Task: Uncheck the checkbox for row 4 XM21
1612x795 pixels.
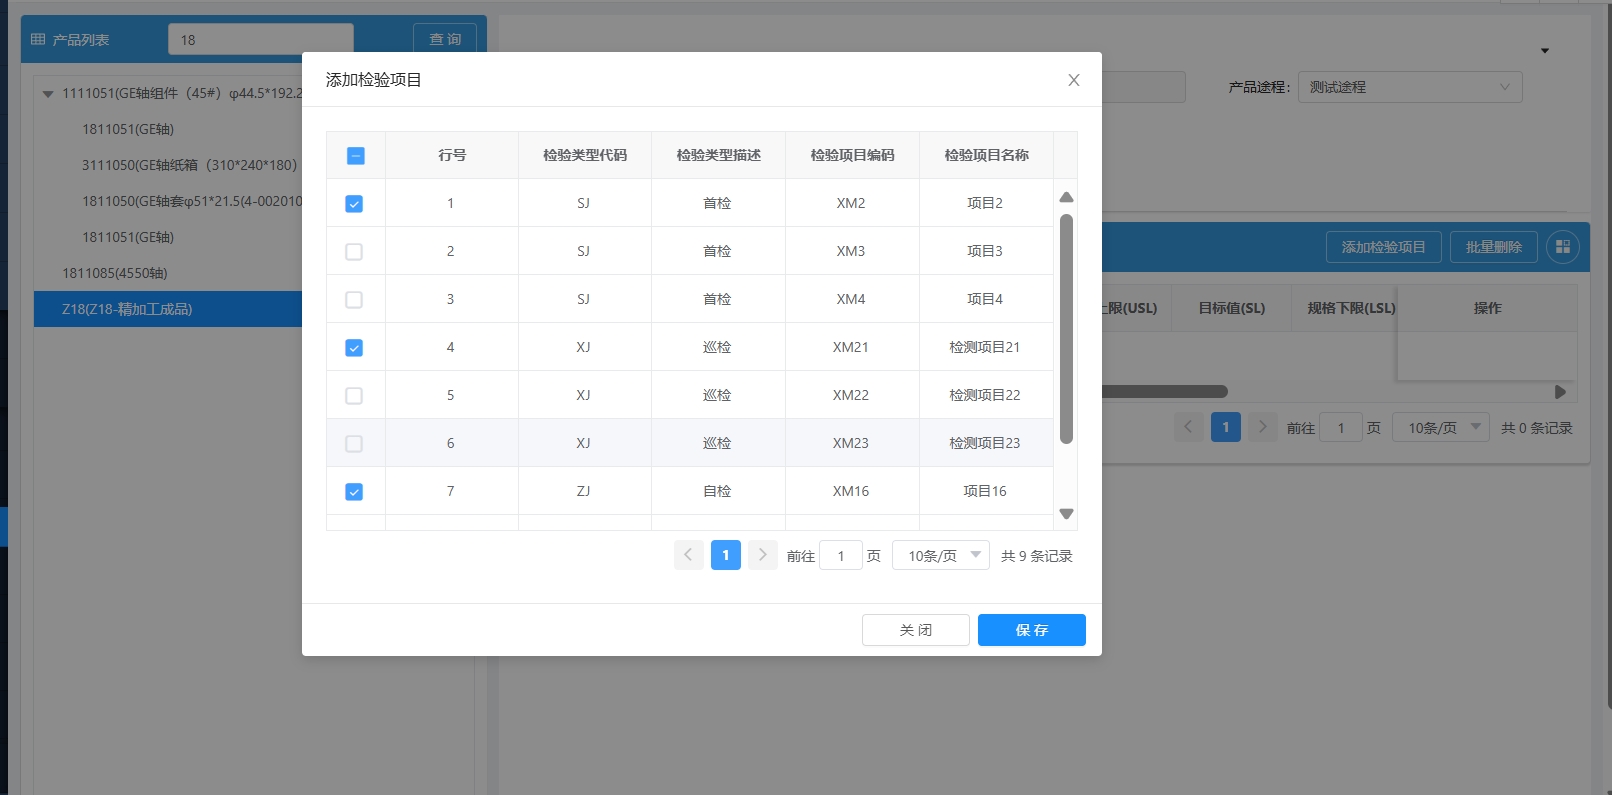Action: 354,347
